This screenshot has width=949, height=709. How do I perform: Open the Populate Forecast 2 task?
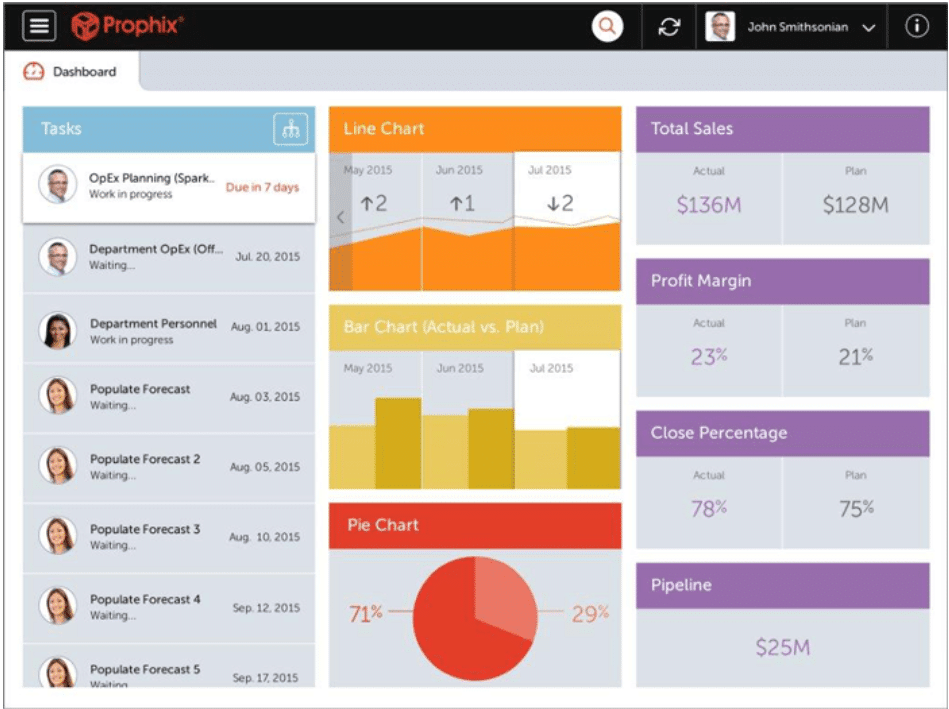[169, 467]
